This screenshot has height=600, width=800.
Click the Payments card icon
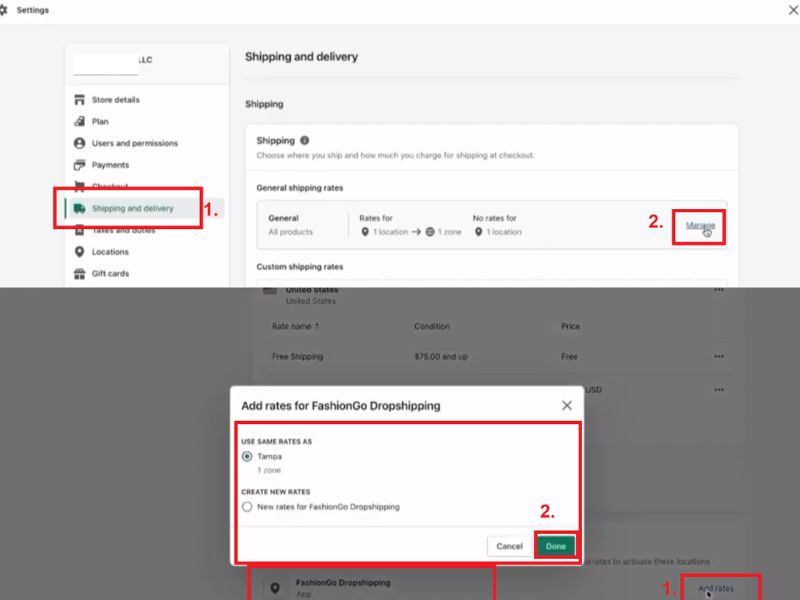coord(80,165)
